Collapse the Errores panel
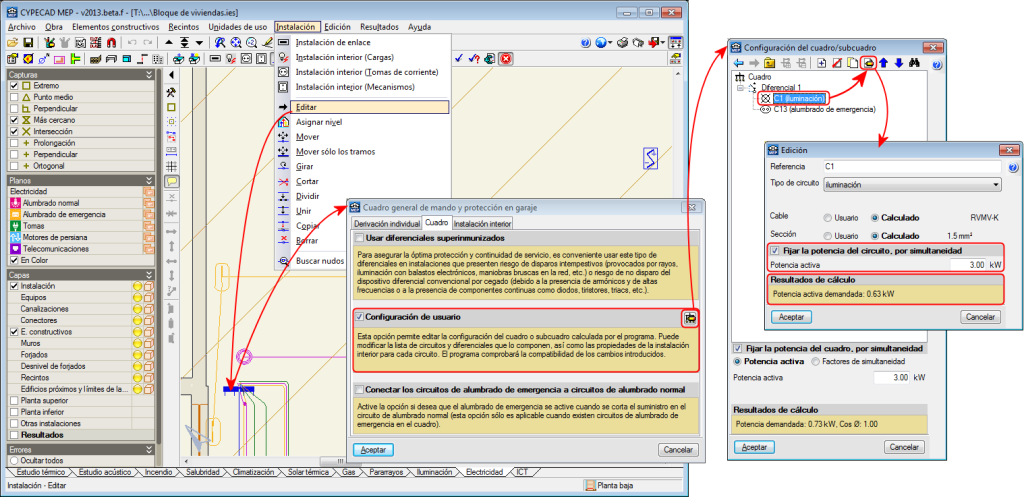 [149, 449]
